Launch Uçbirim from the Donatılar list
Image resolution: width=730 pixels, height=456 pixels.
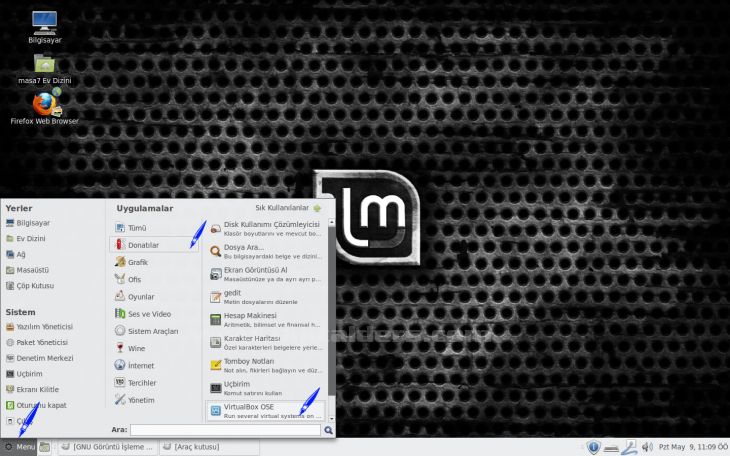click(265, 388)
